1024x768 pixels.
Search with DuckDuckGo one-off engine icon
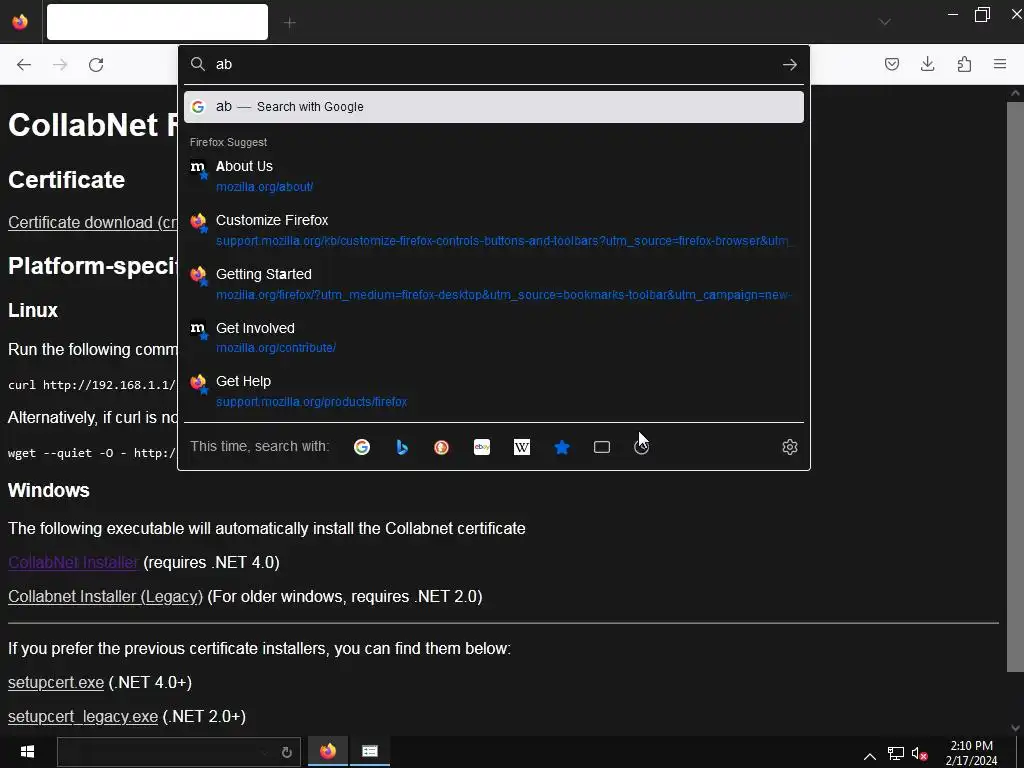click(x=441, y=447)
